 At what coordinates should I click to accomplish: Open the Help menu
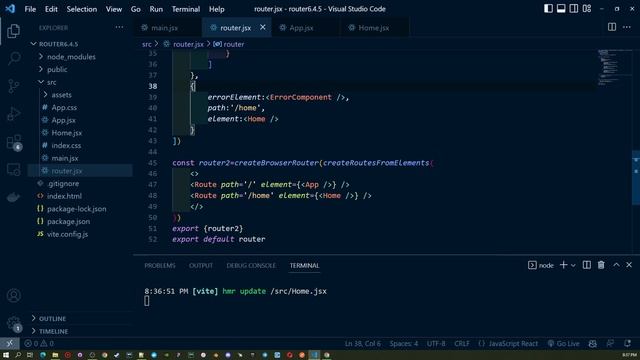[x=217, y=9]
